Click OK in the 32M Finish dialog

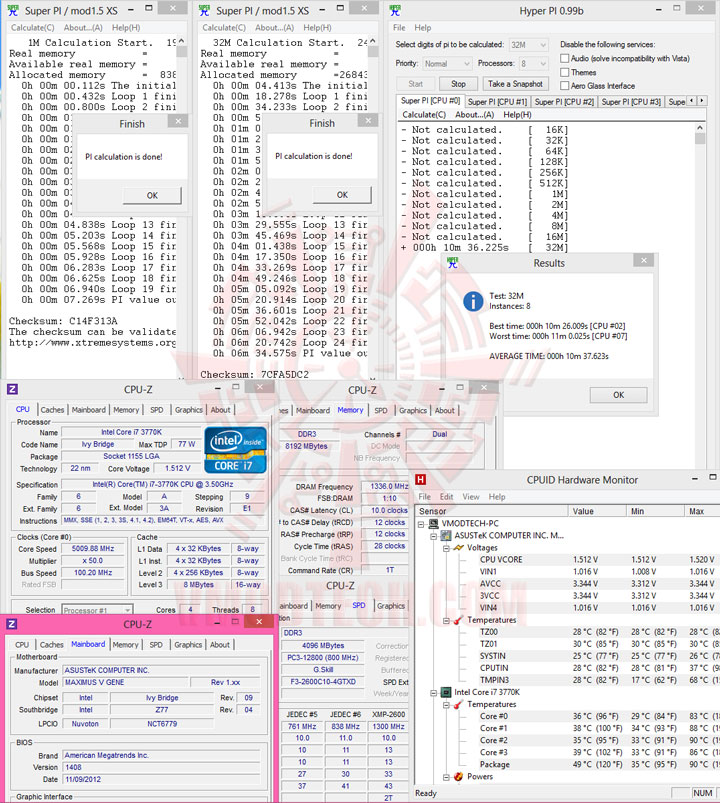pyautogui.click(x=342, y=195)
